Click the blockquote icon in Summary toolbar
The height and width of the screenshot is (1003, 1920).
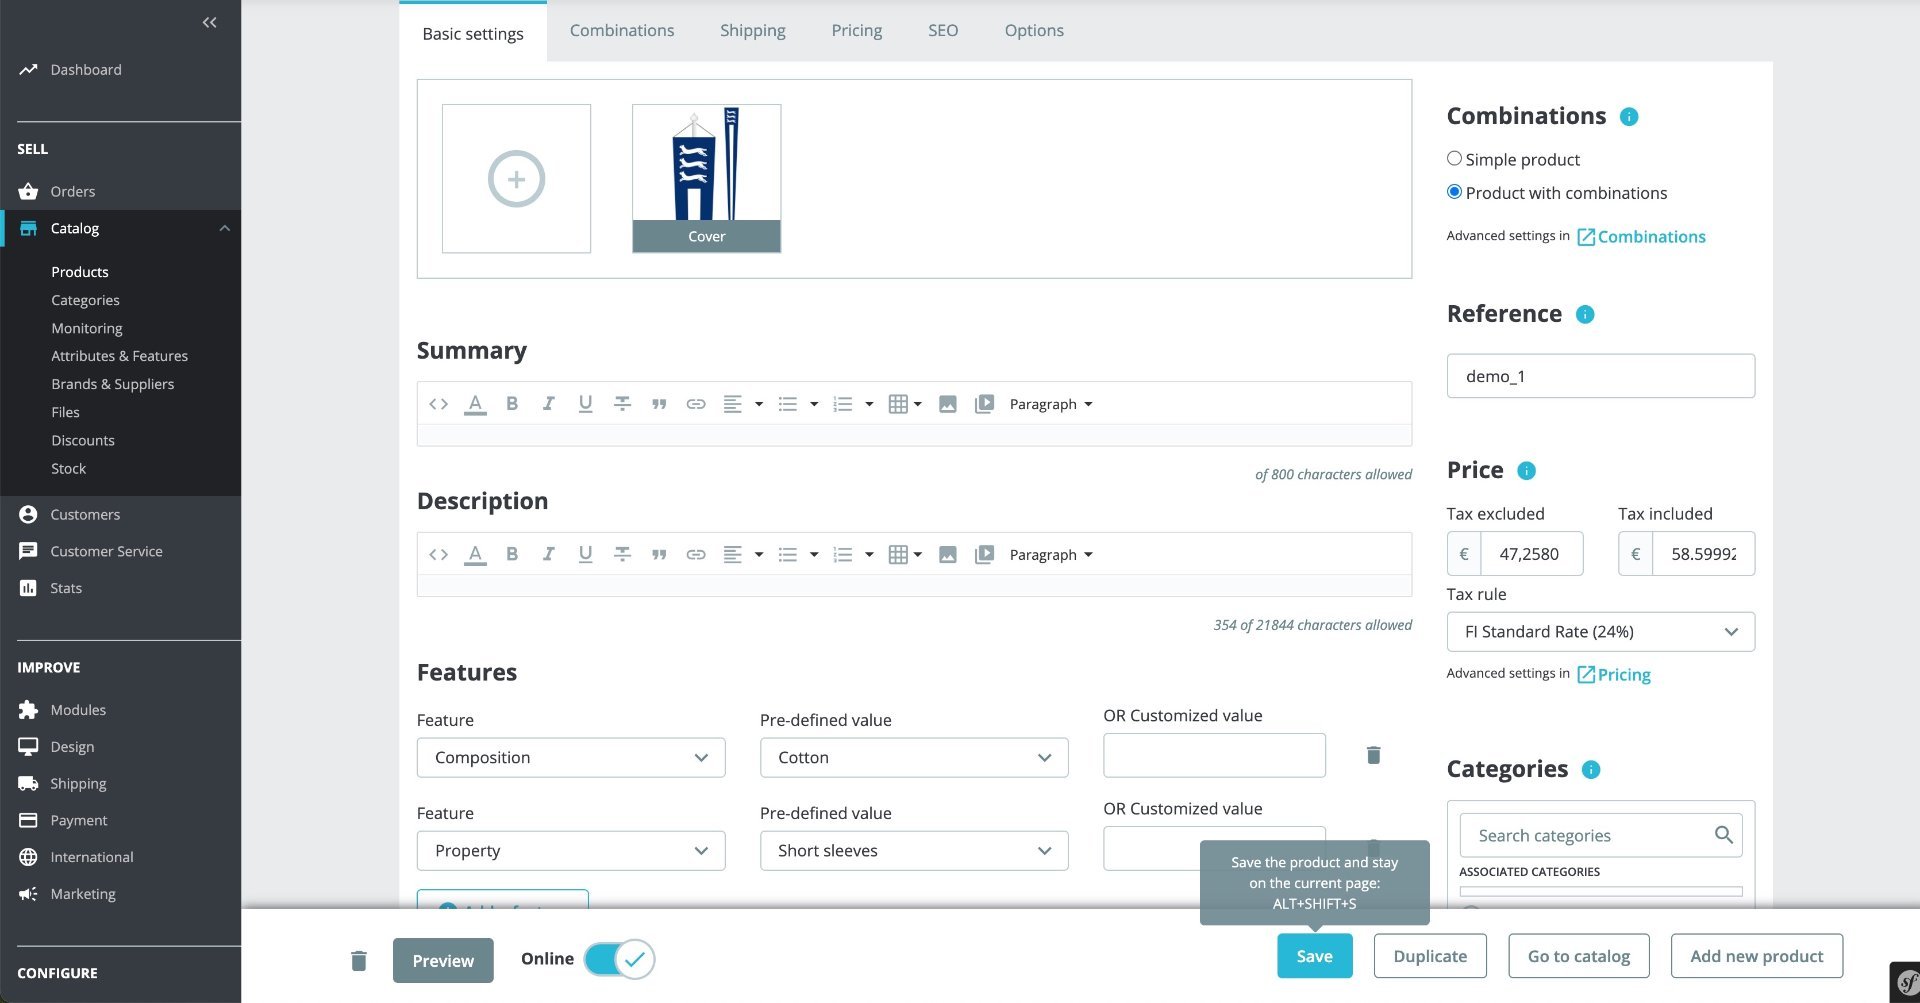click(659, 404)
